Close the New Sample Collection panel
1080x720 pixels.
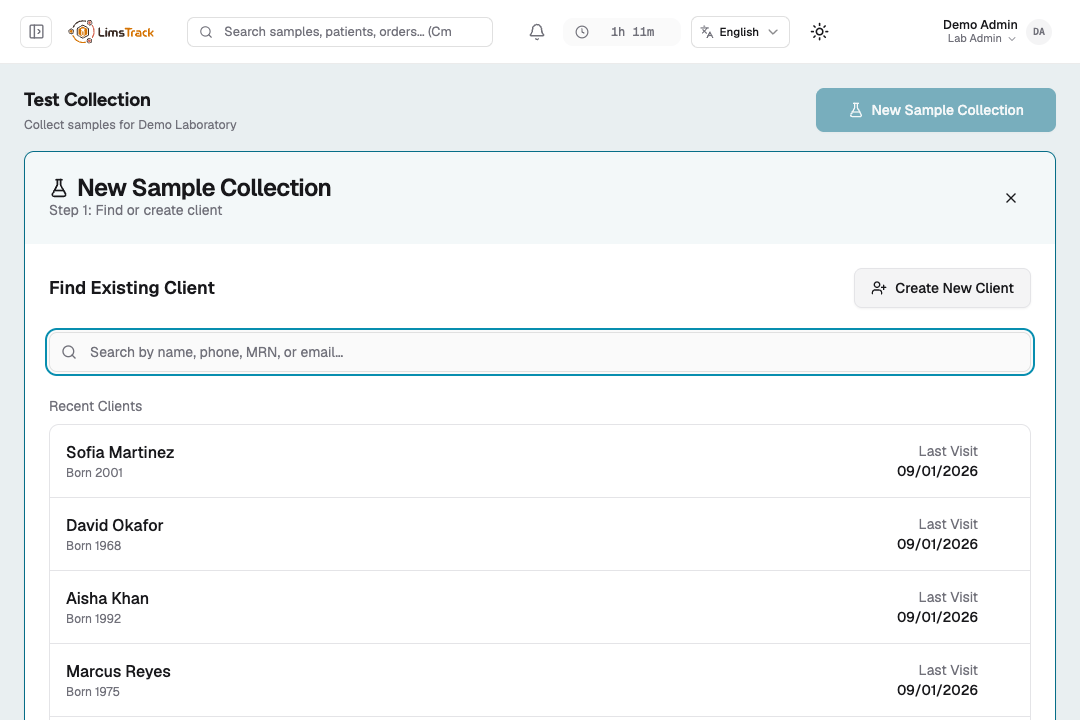1010,198
